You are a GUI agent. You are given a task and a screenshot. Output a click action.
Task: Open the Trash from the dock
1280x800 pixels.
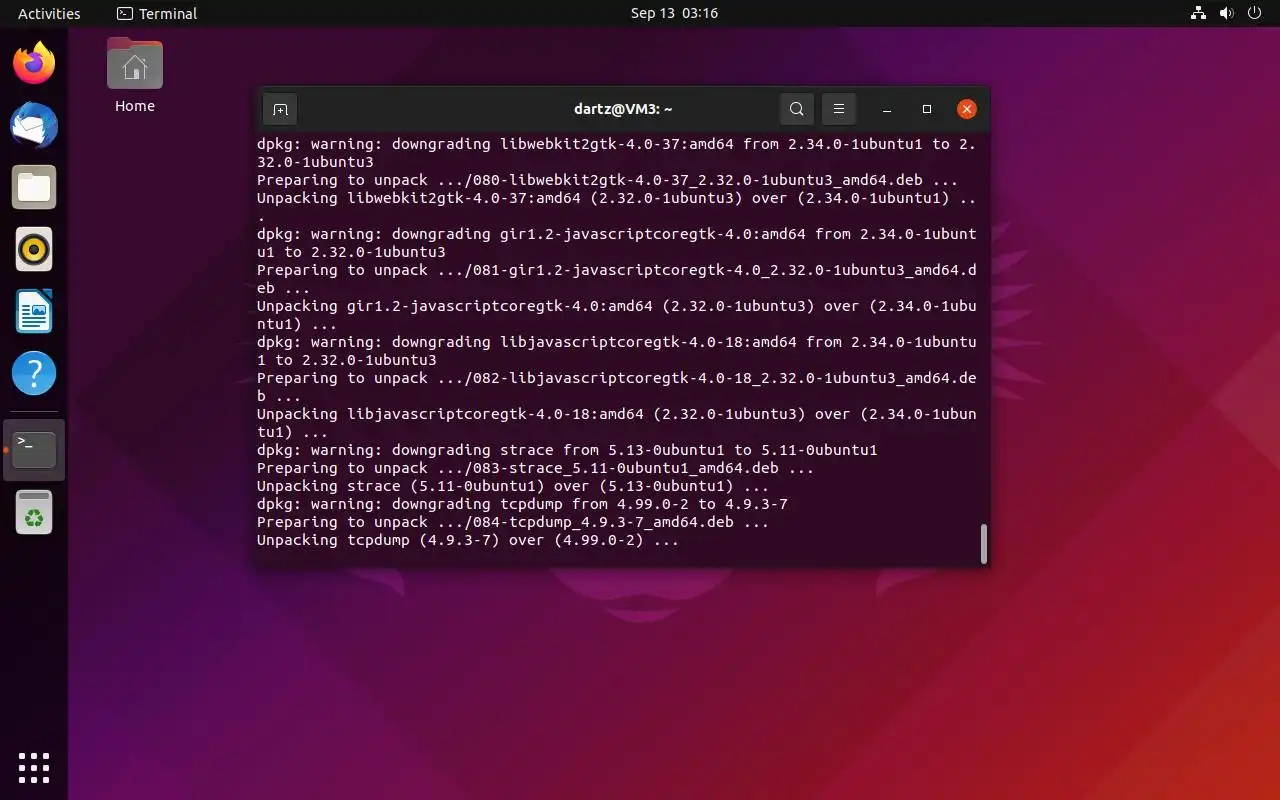point(34,512)
